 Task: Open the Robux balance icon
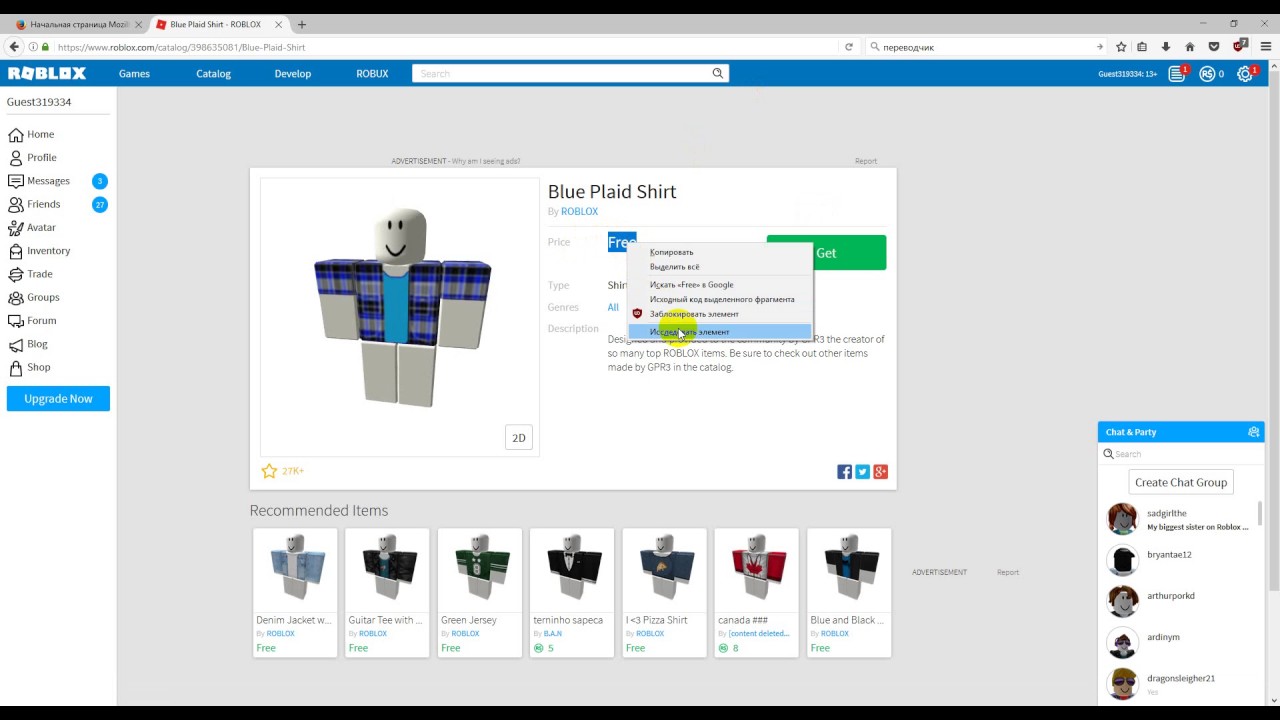[x=1207, y=74]
